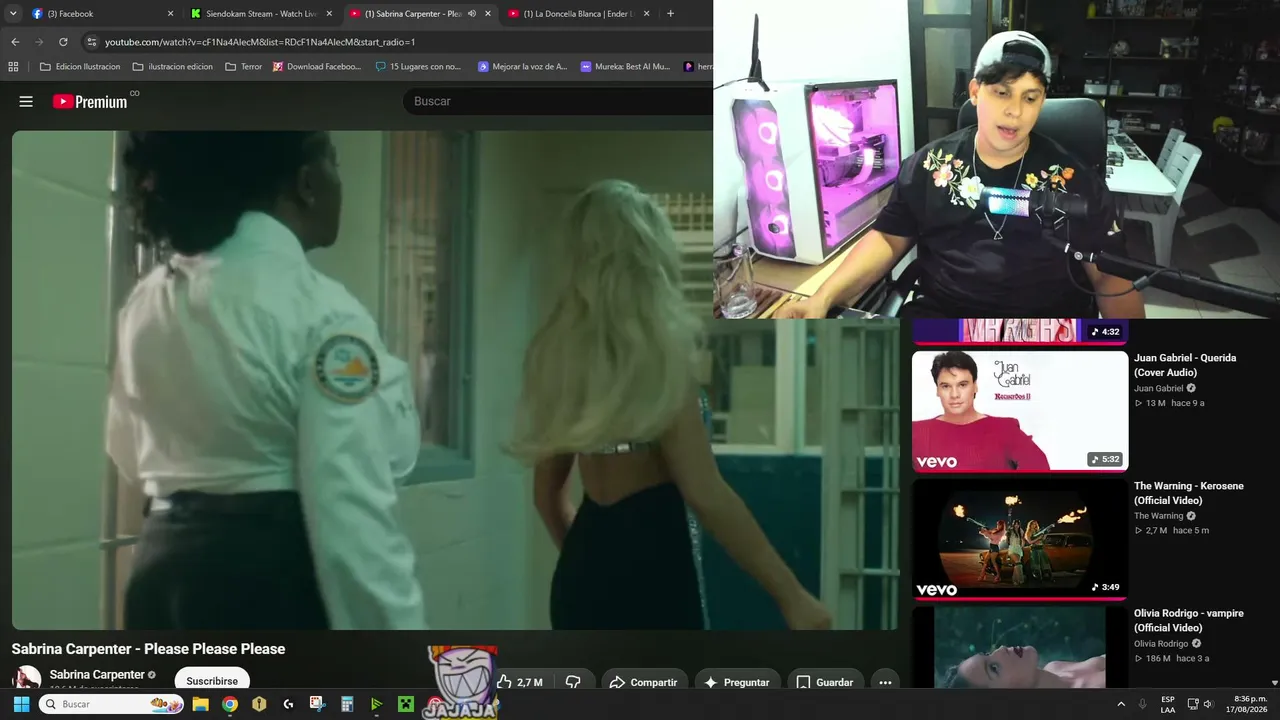Expand the tab search dropdown arrow
The height and width of the screenshot is (720, 1280).
[13, 14]
